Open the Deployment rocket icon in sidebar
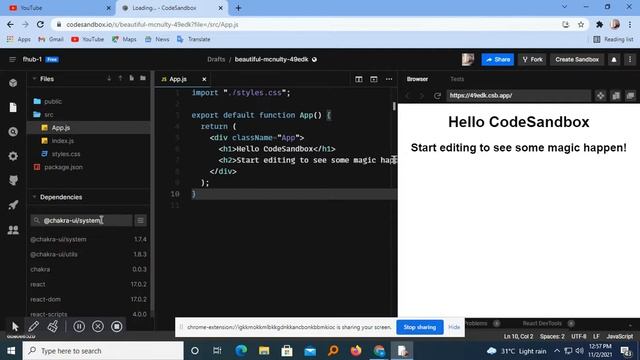 coord(13,205)
